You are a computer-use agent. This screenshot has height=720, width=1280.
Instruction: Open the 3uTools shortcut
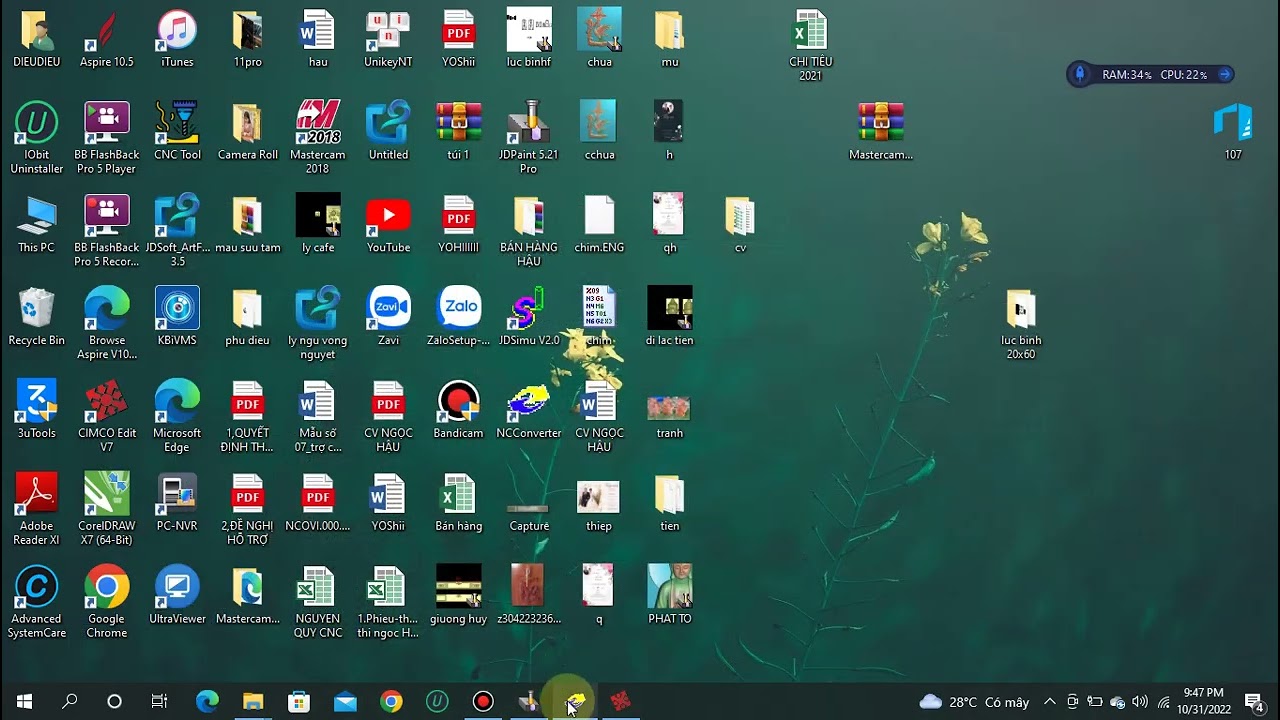tap(36, 410)
